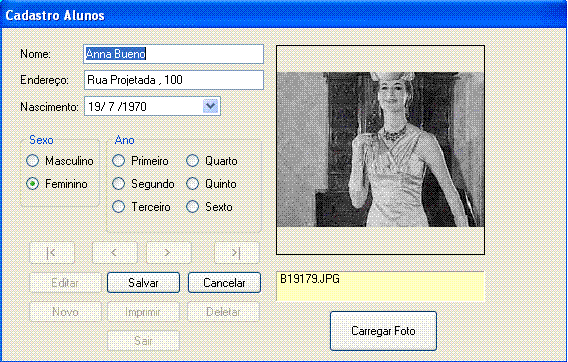Click the Cadastro Alunos title bar text
This screenshot has width=568, height=362.
point(55,16)
